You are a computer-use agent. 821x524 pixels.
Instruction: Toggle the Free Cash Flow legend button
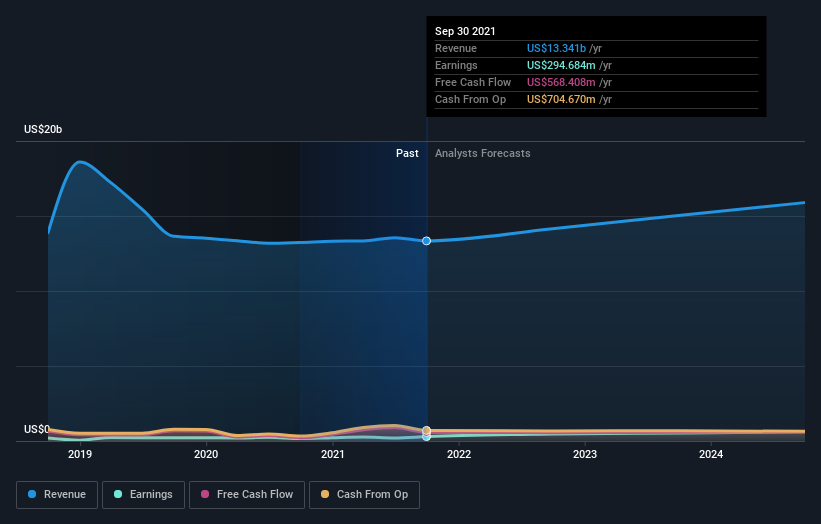click(247, 495)
